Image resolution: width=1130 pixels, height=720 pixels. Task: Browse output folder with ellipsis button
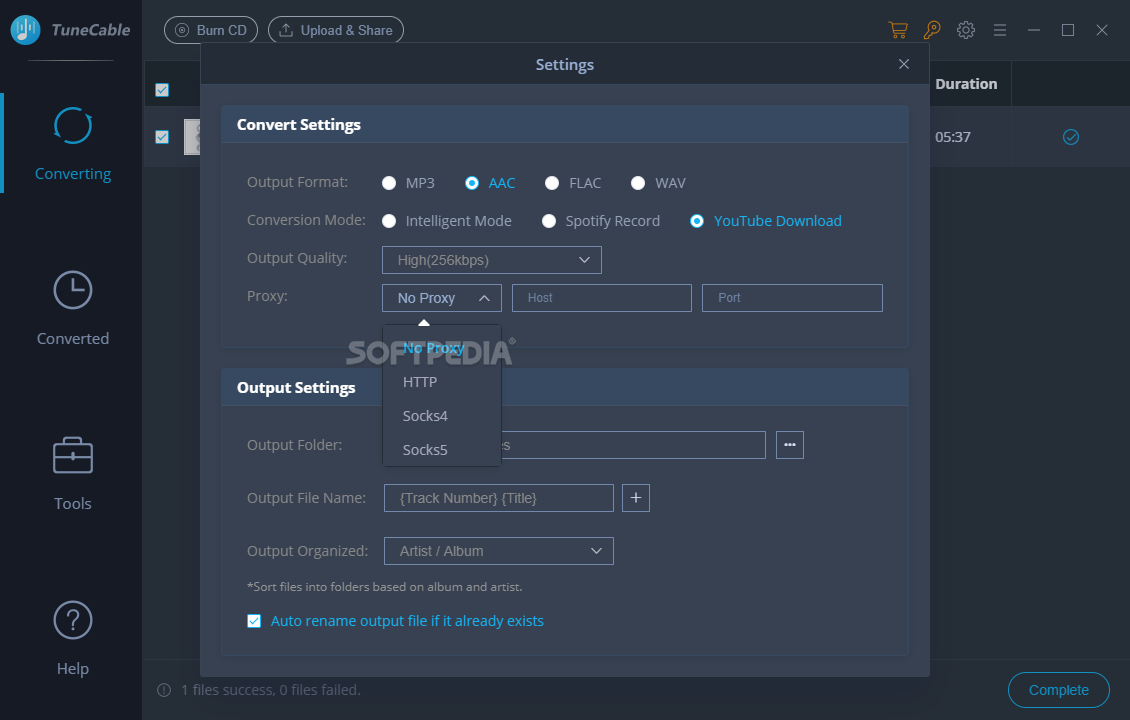tap(790, 445)
